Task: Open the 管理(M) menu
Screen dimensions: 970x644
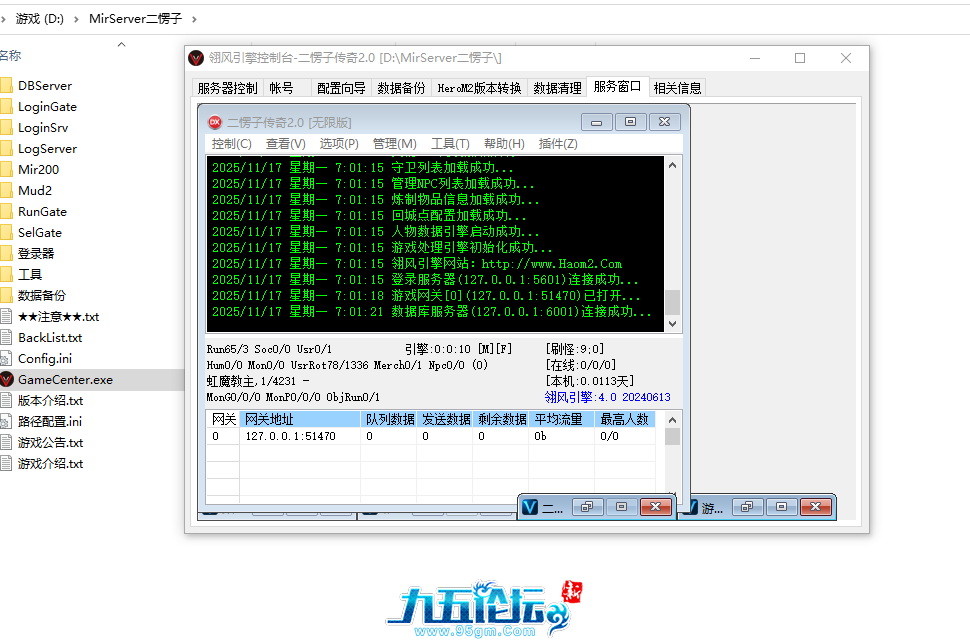Action: [x=394, y=144]
